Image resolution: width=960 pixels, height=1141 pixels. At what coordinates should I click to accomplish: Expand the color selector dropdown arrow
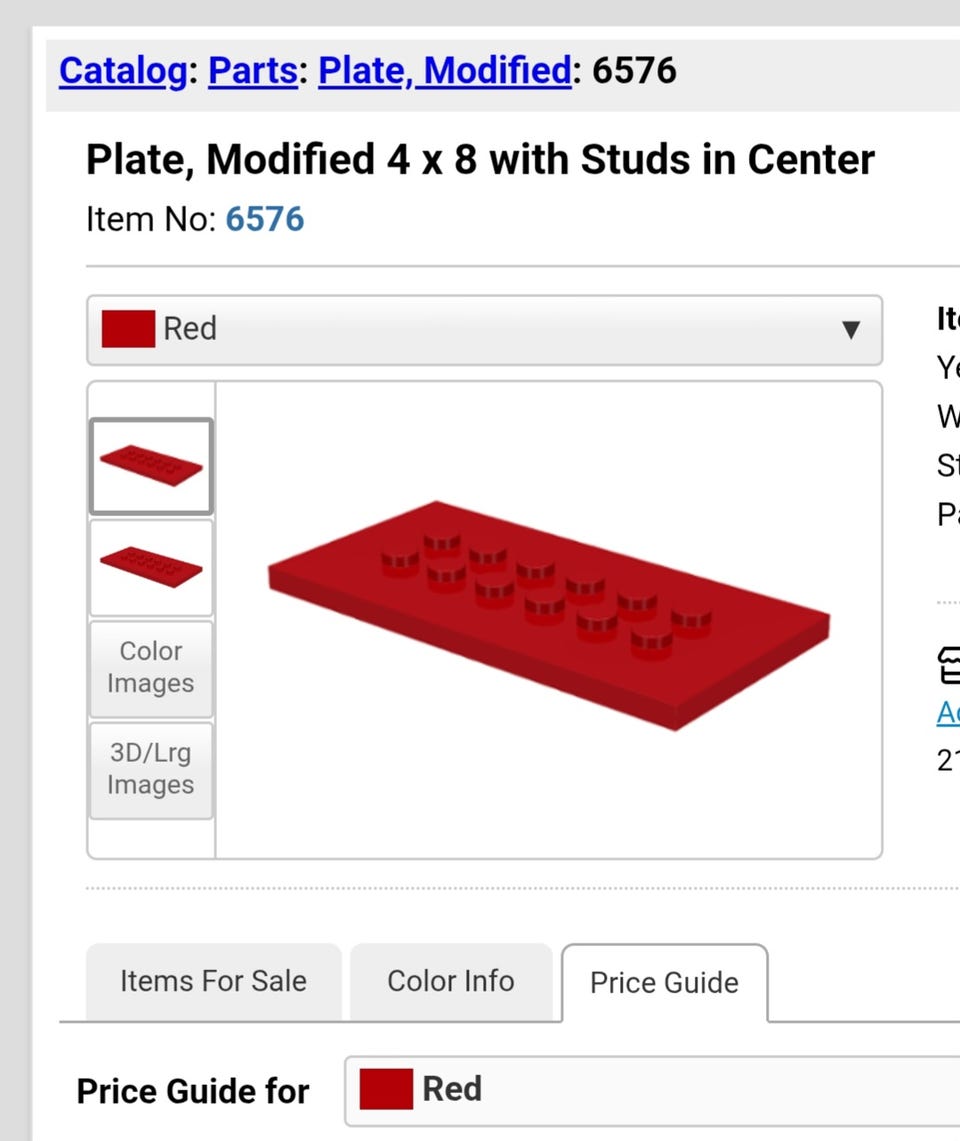click(850, 330)
